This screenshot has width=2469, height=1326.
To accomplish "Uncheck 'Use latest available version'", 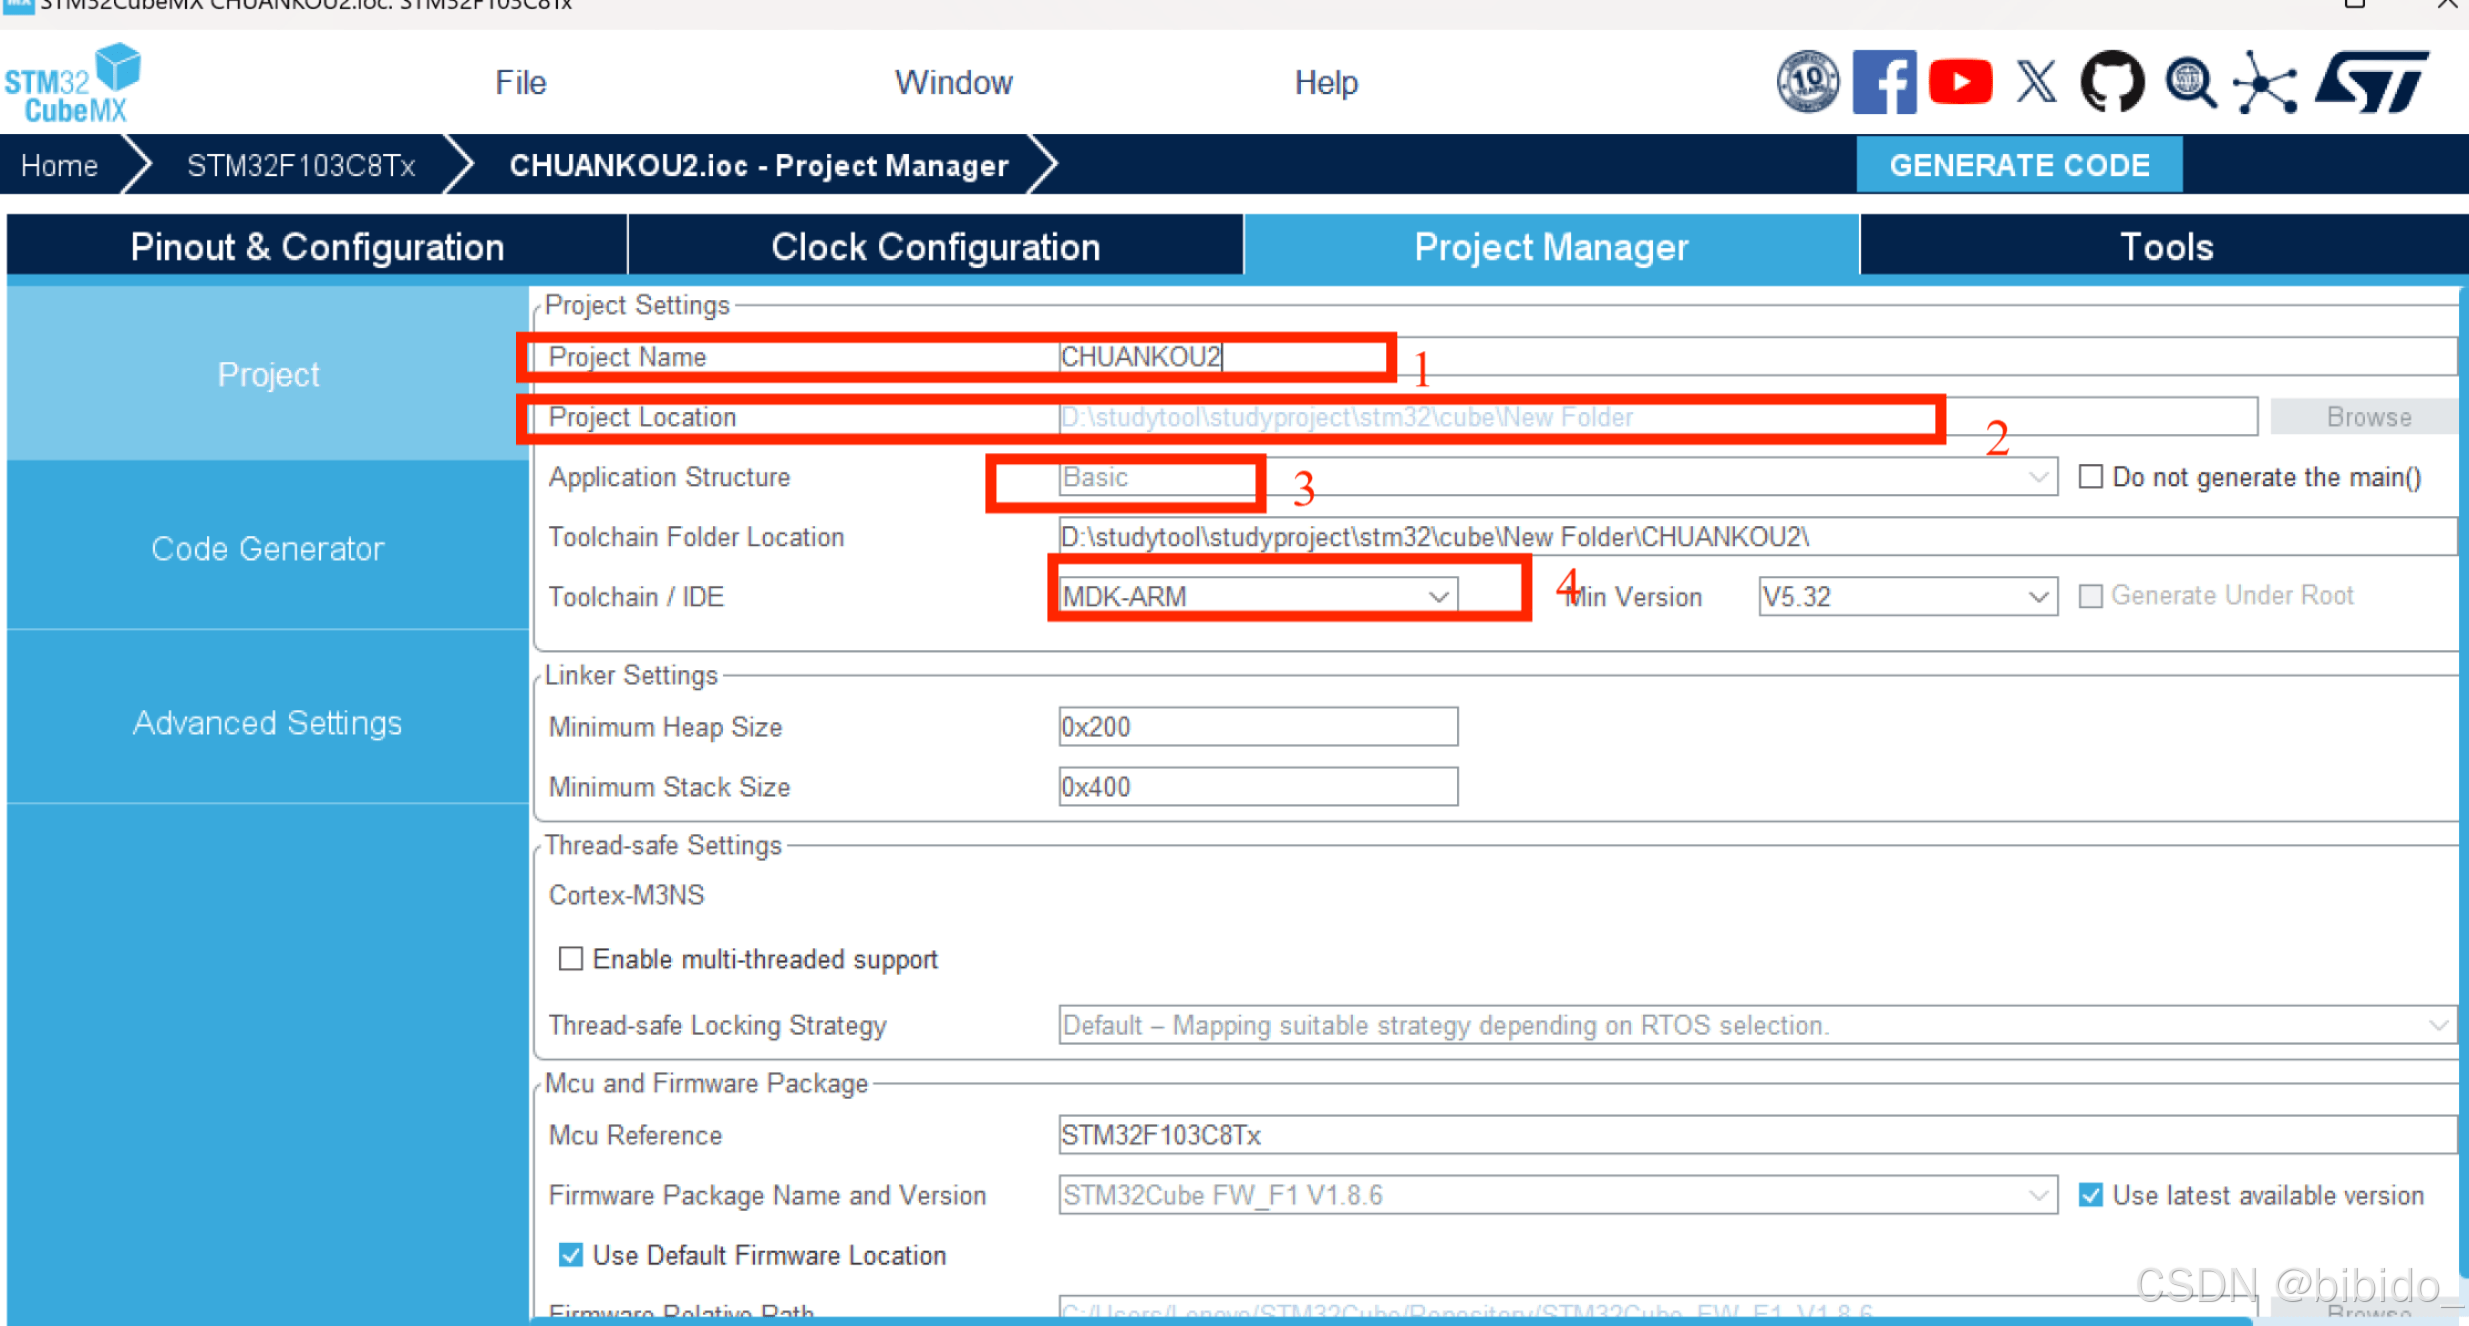I will pos(2090,1195).
